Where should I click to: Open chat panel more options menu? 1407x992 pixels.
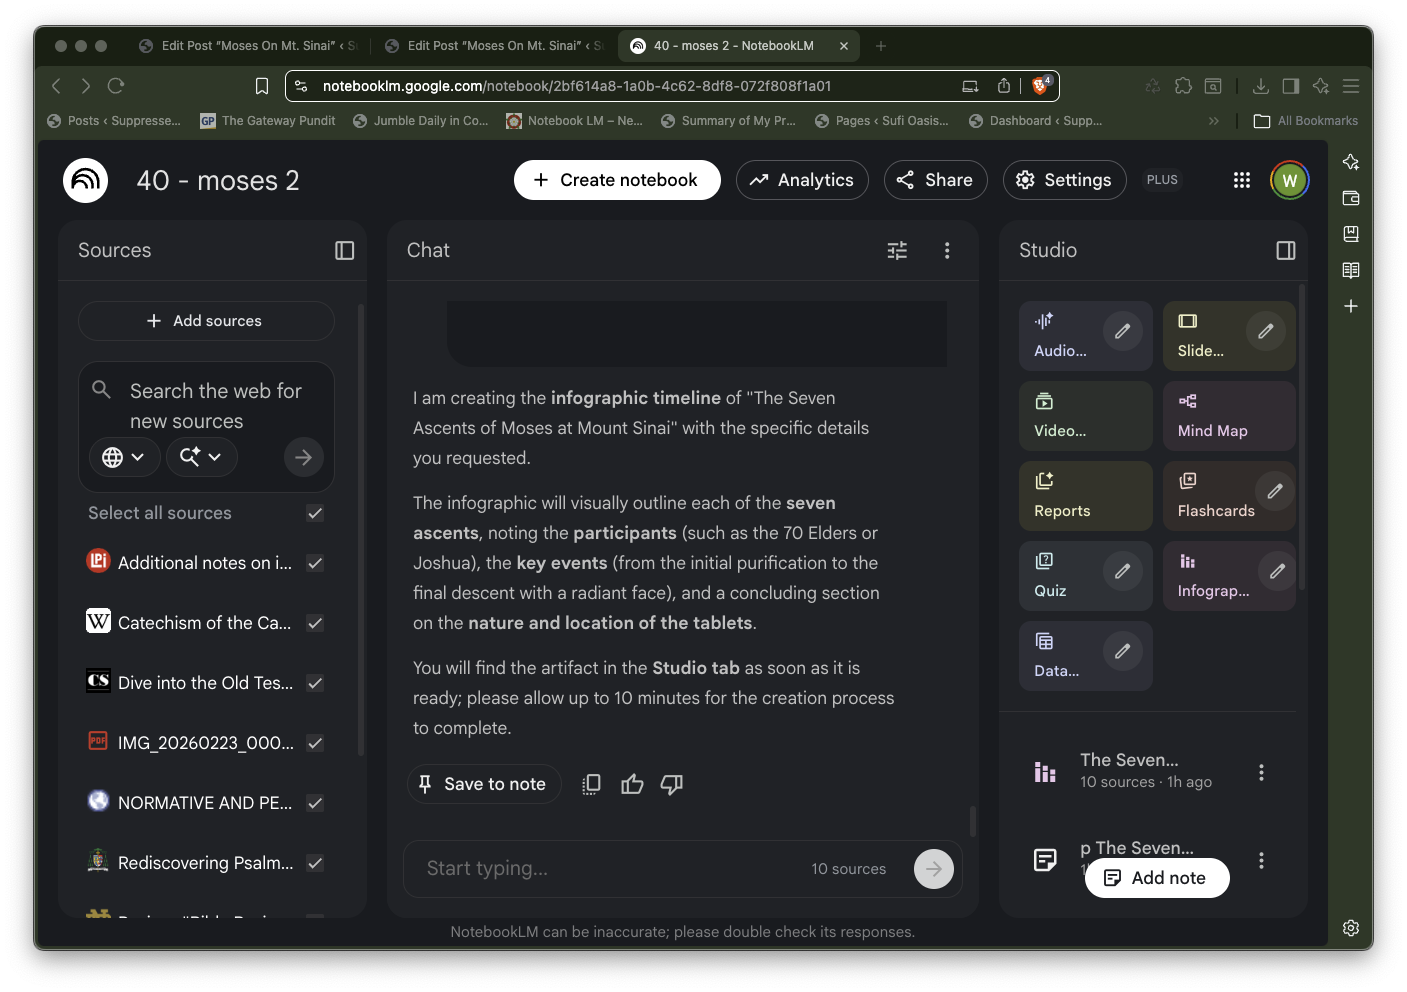pyautogui.click(x=947, y=251)
